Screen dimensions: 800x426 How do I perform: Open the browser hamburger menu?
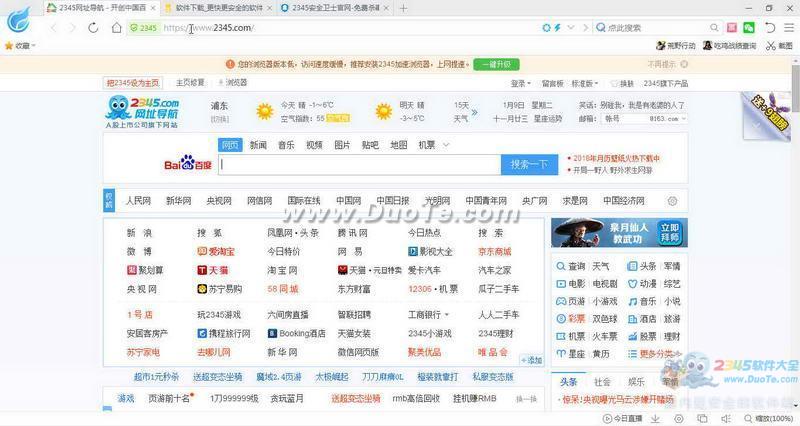pyautogui.click(x=789, y=28)
